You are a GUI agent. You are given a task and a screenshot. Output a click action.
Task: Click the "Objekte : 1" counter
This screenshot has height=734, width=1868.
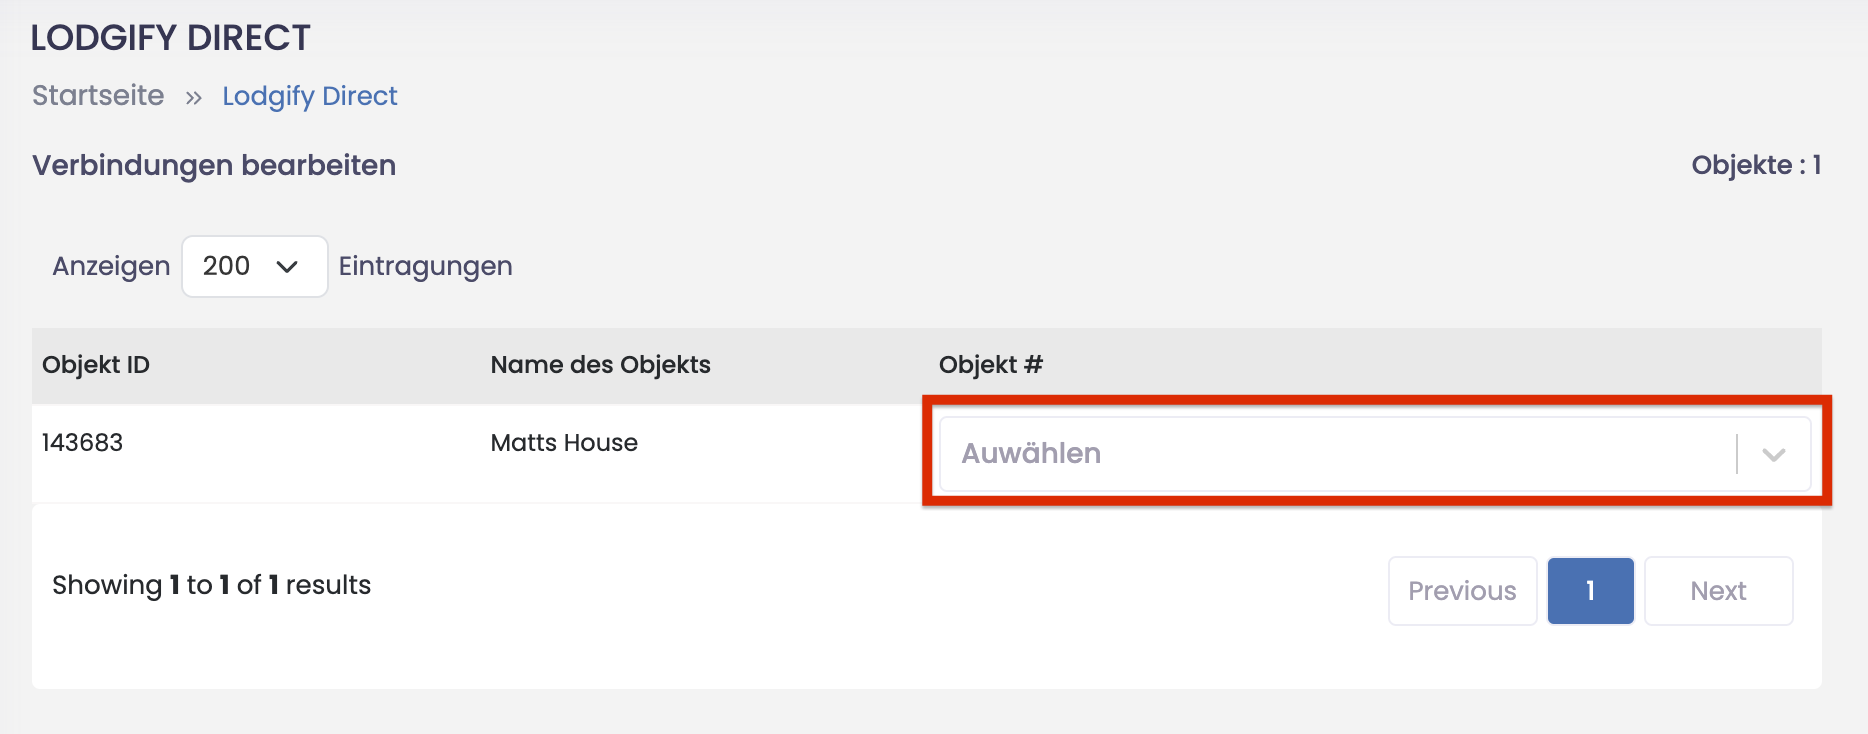click(x=1755, y=165)
